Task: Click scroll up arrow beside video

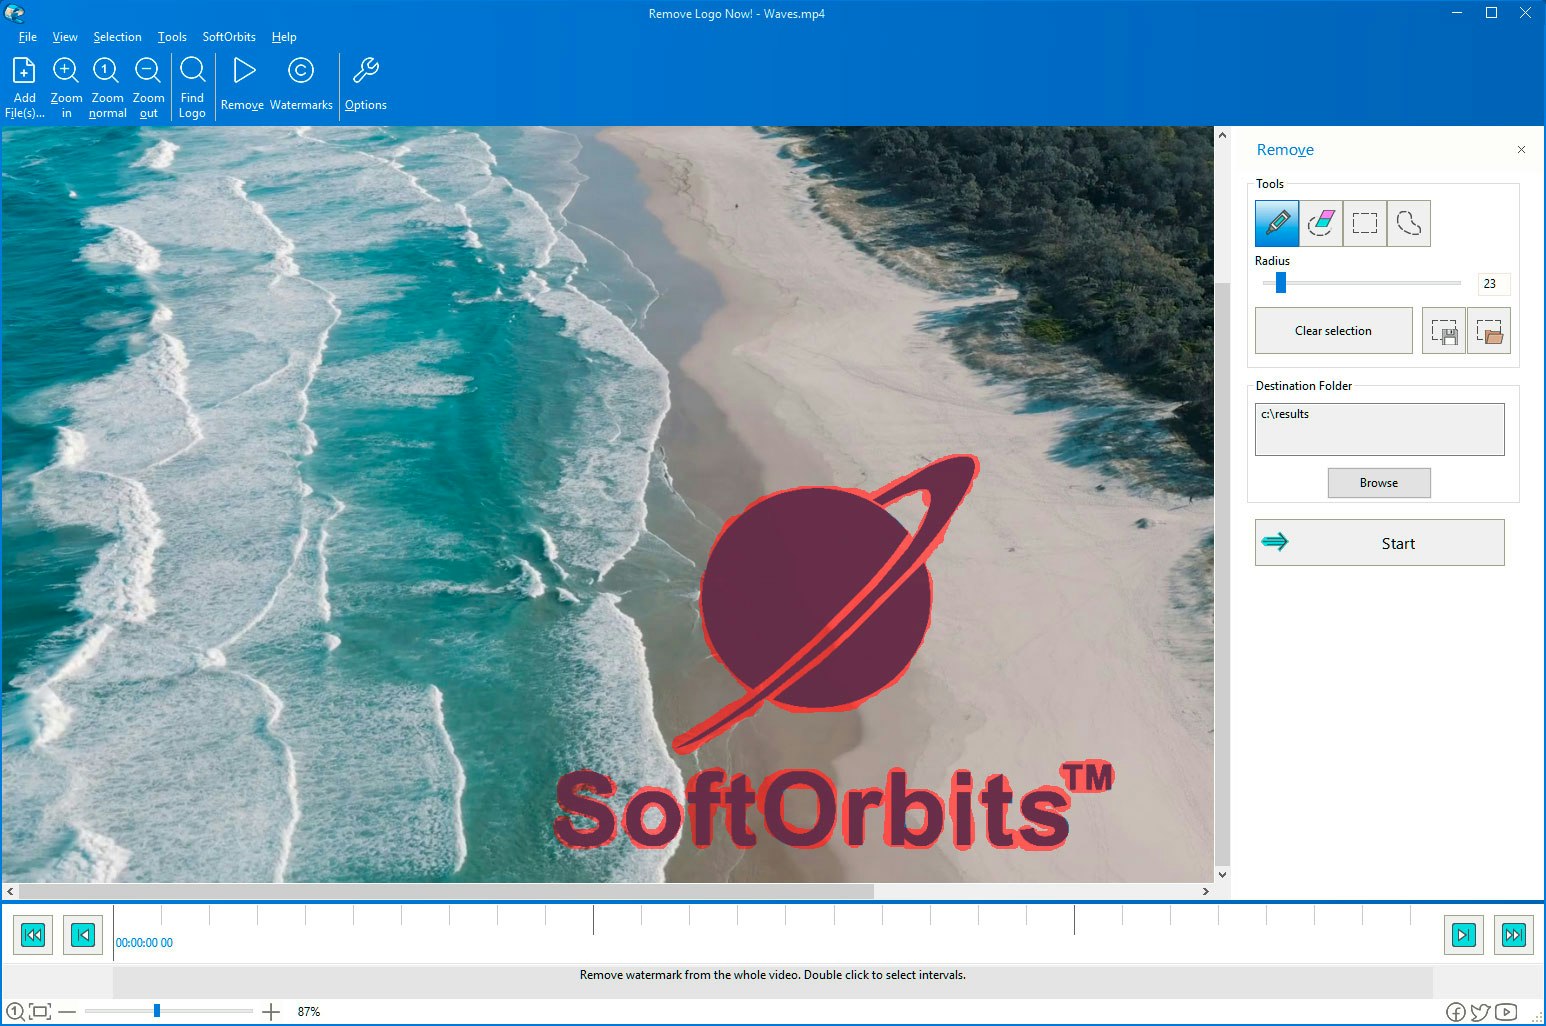Action: [1222, 136]
